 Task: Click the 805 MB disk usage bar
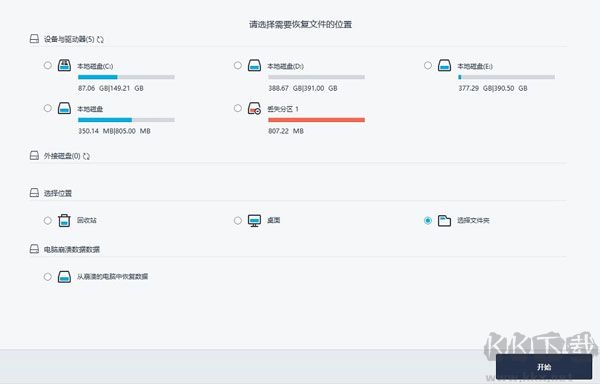pyautogui.click(x=126, y=120)
